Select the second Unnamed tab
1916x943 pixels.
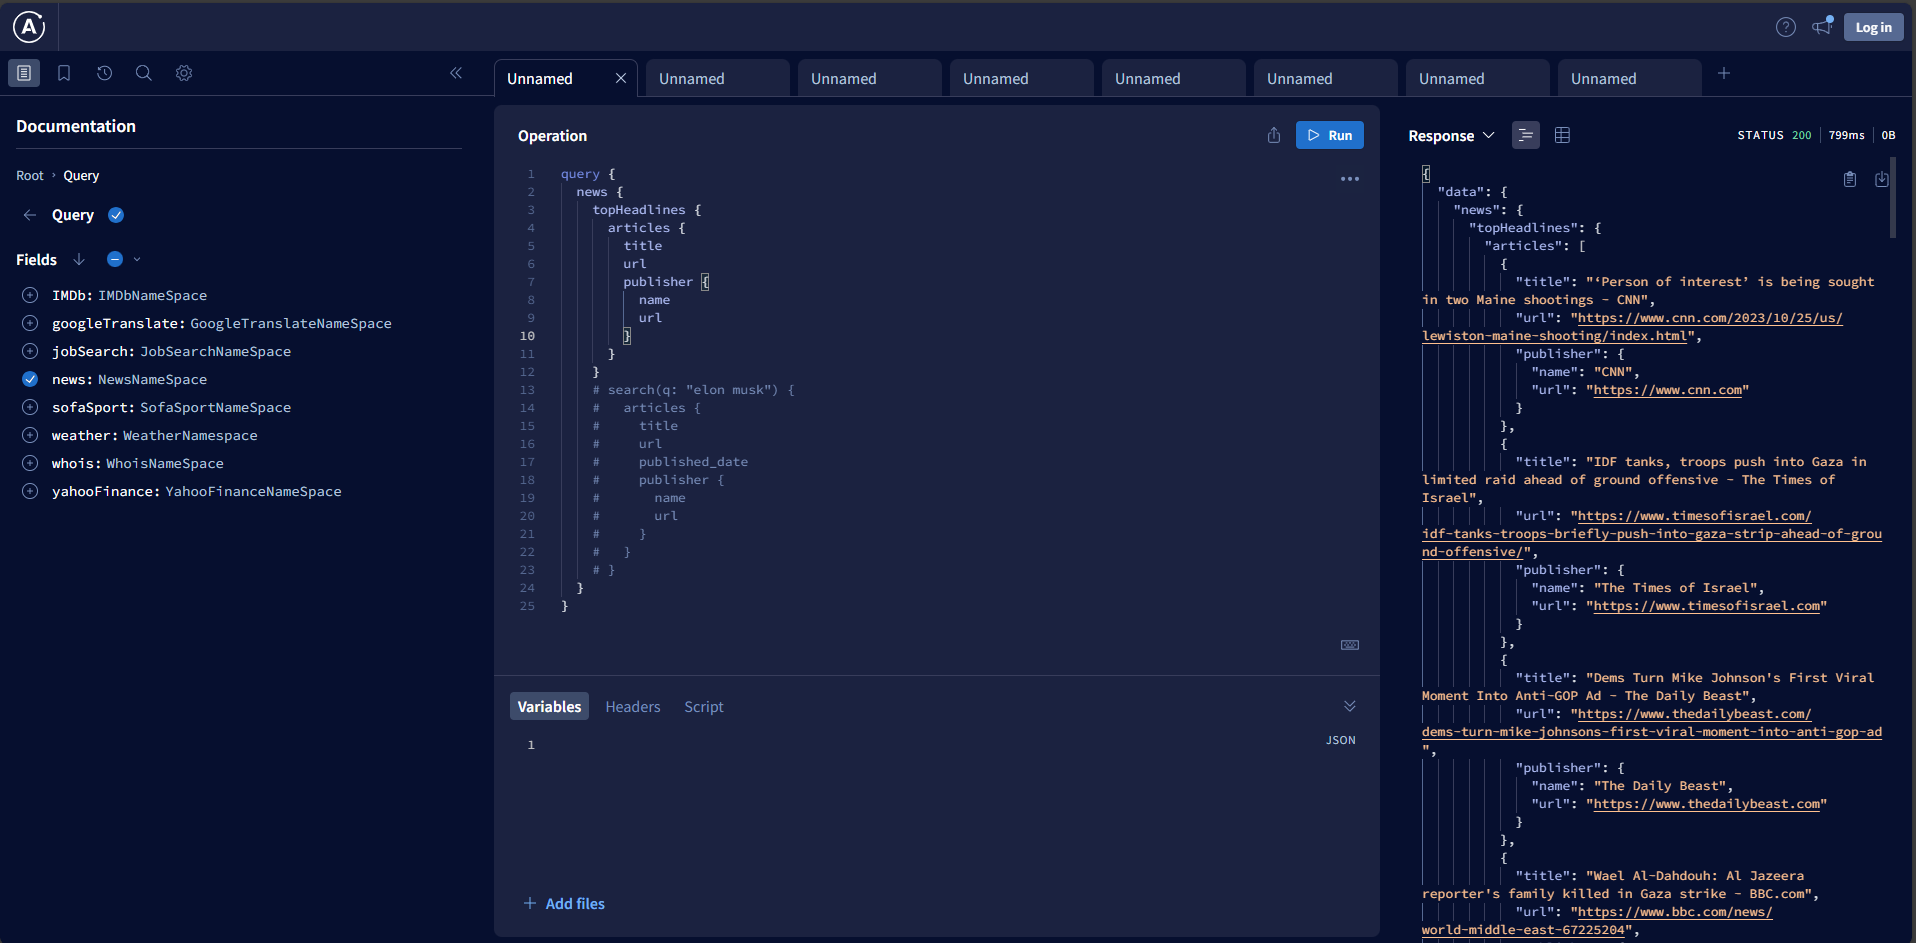point(718,78)
